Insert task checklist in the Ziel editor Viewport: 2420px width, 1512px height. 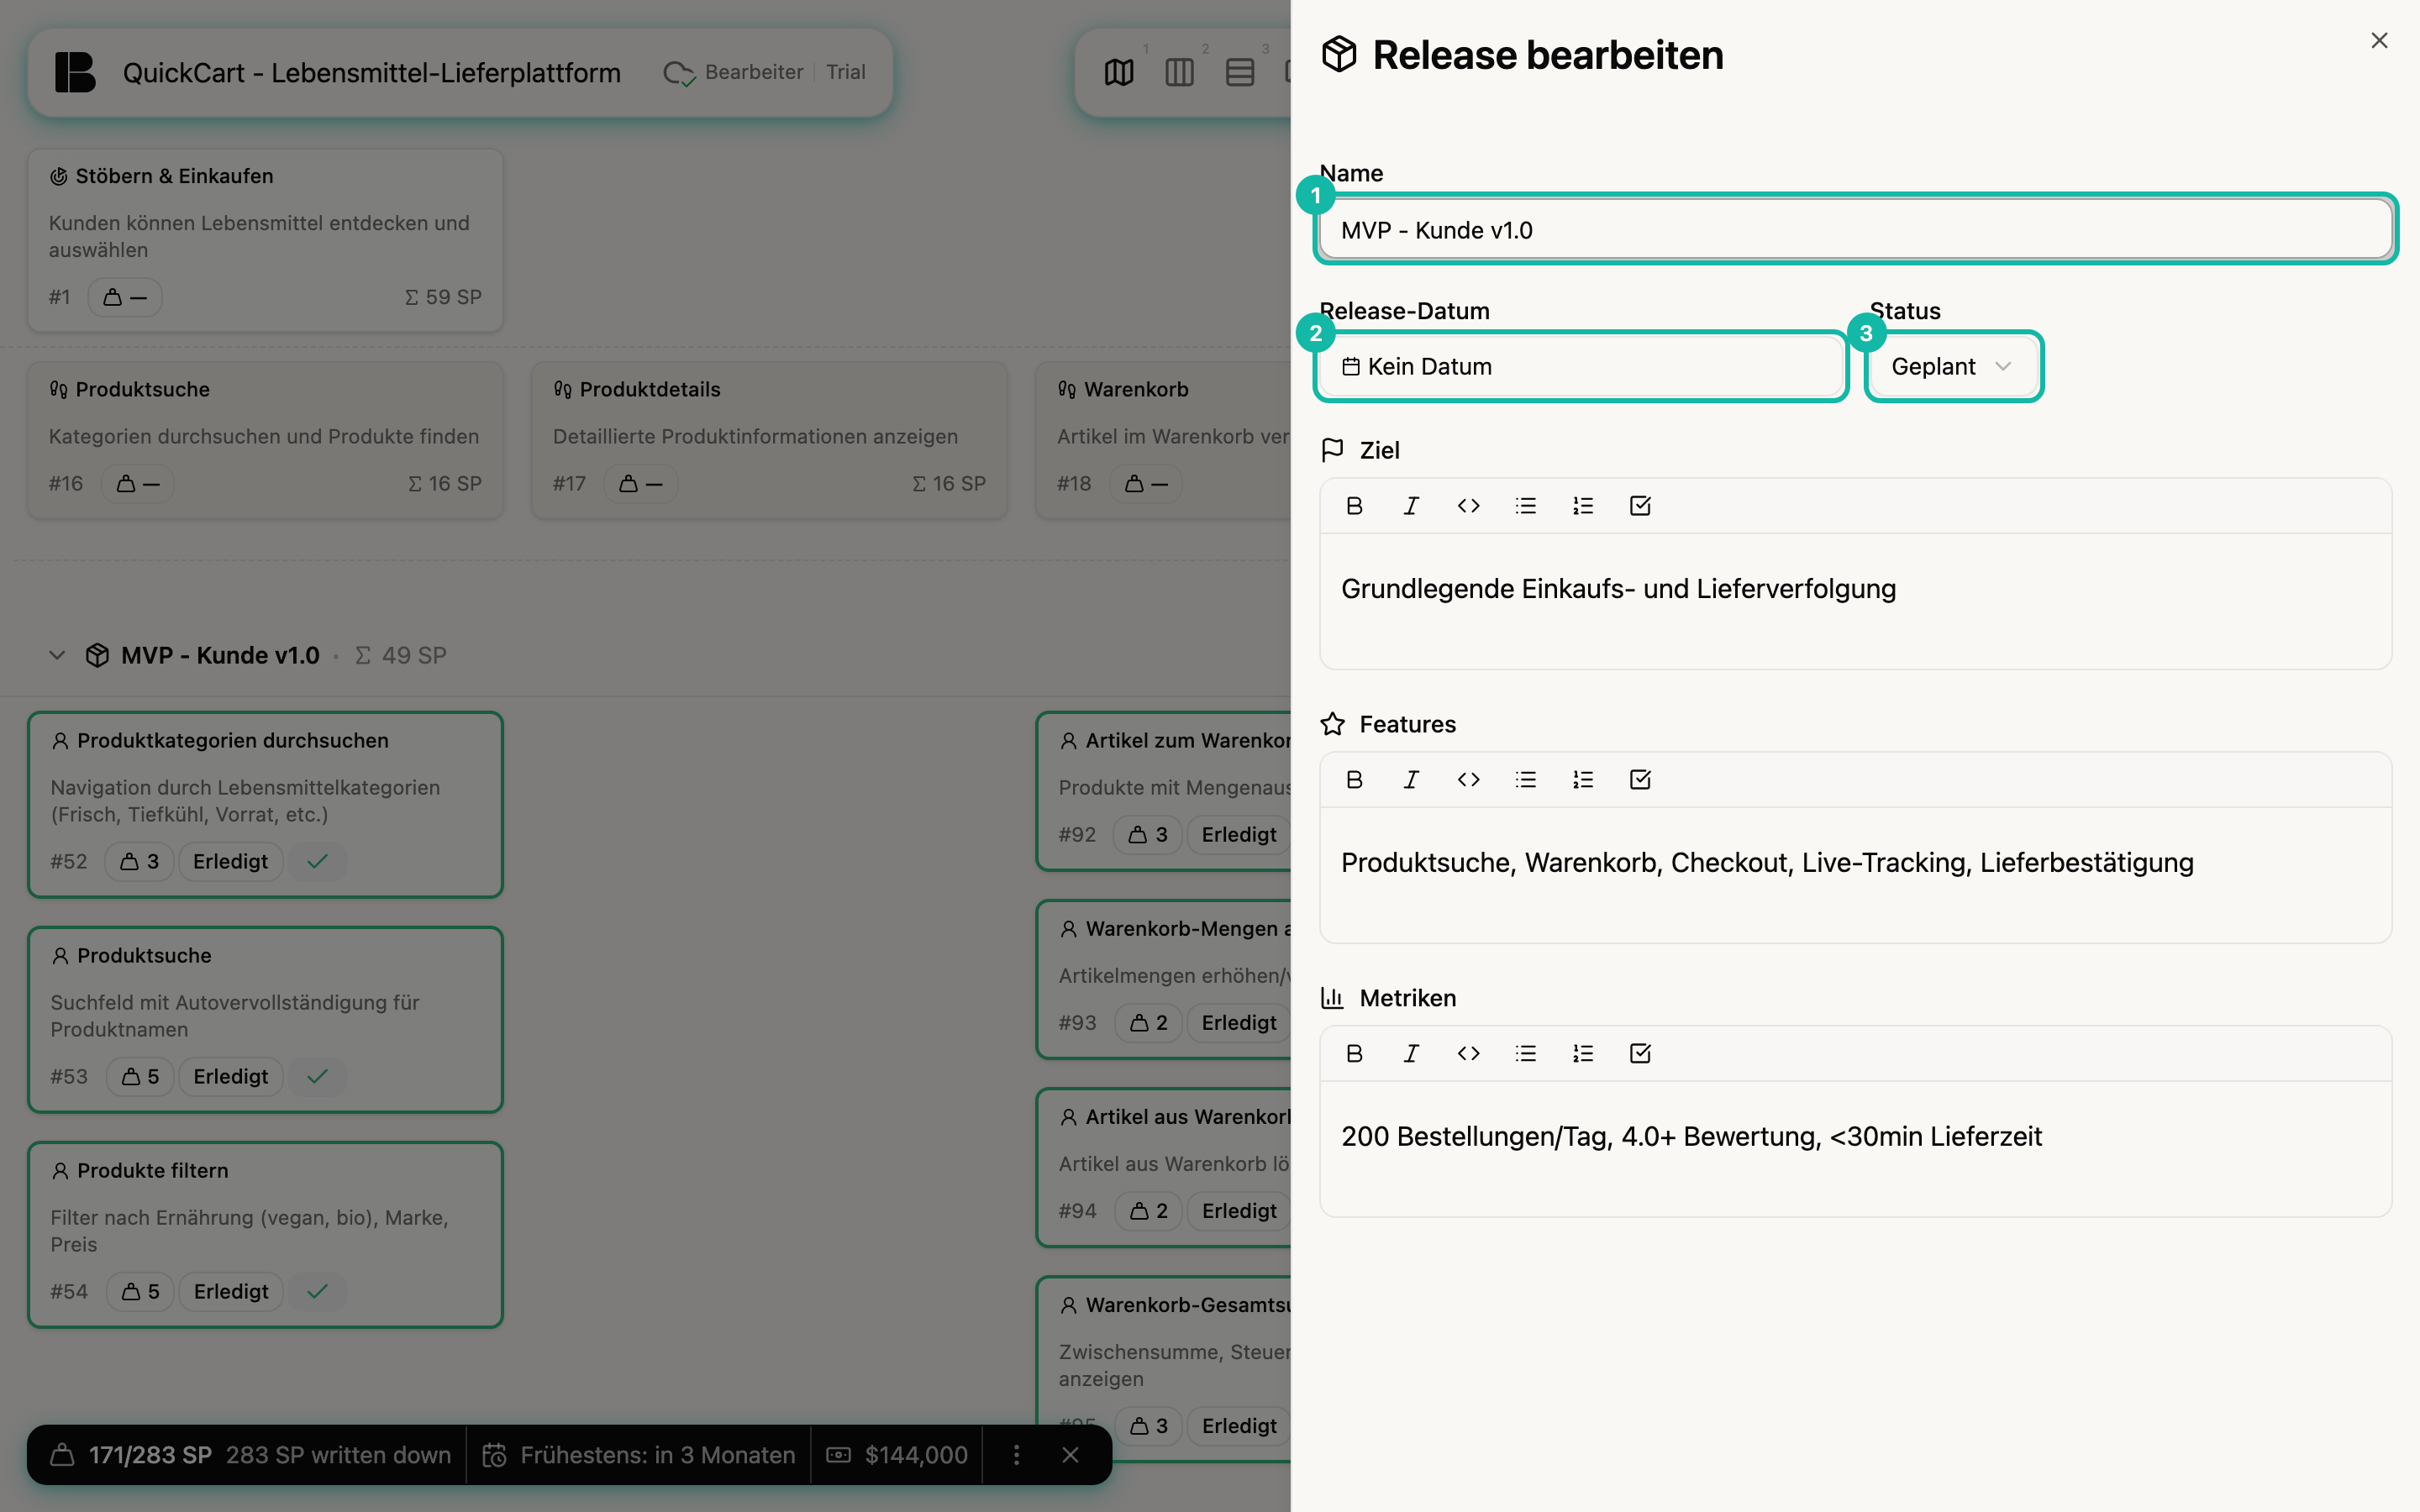pos(1640,506)
